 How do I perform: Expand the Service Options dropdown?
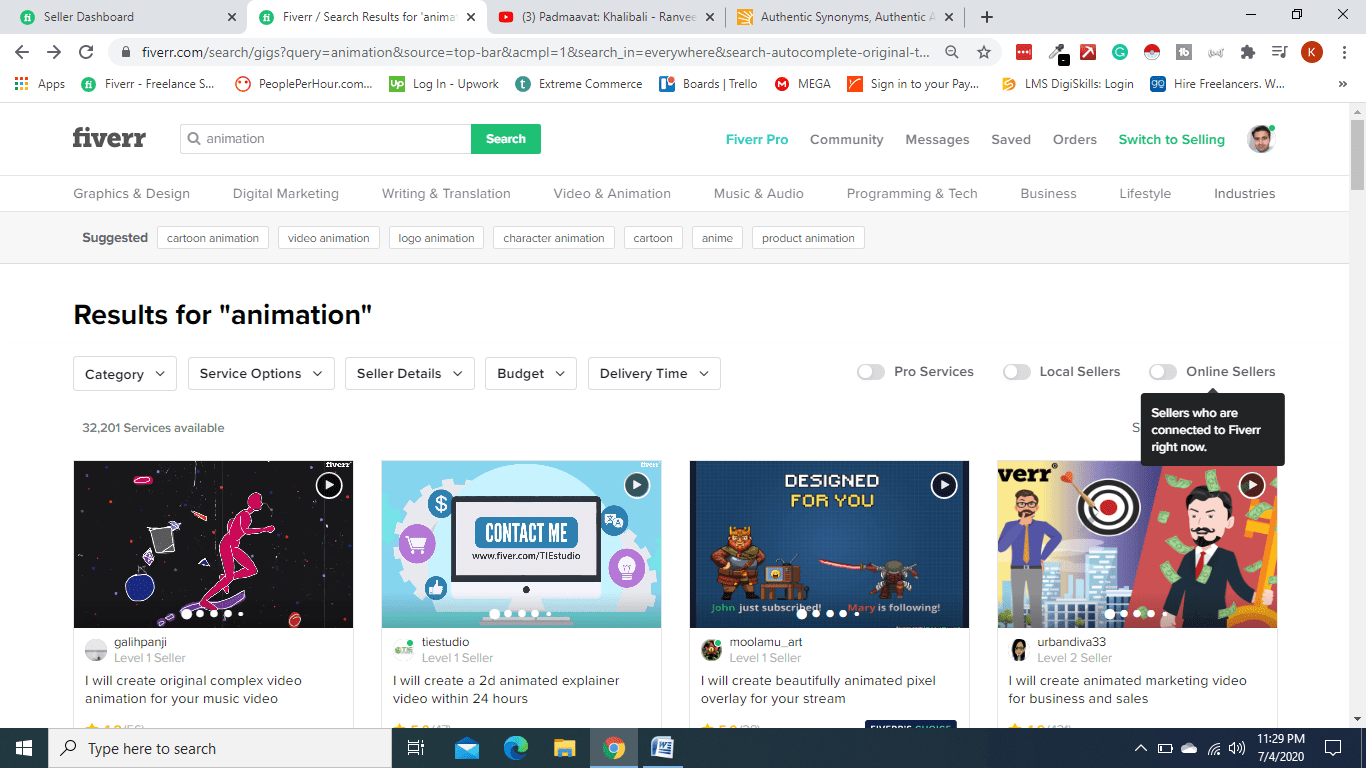[x=261, y=373]
